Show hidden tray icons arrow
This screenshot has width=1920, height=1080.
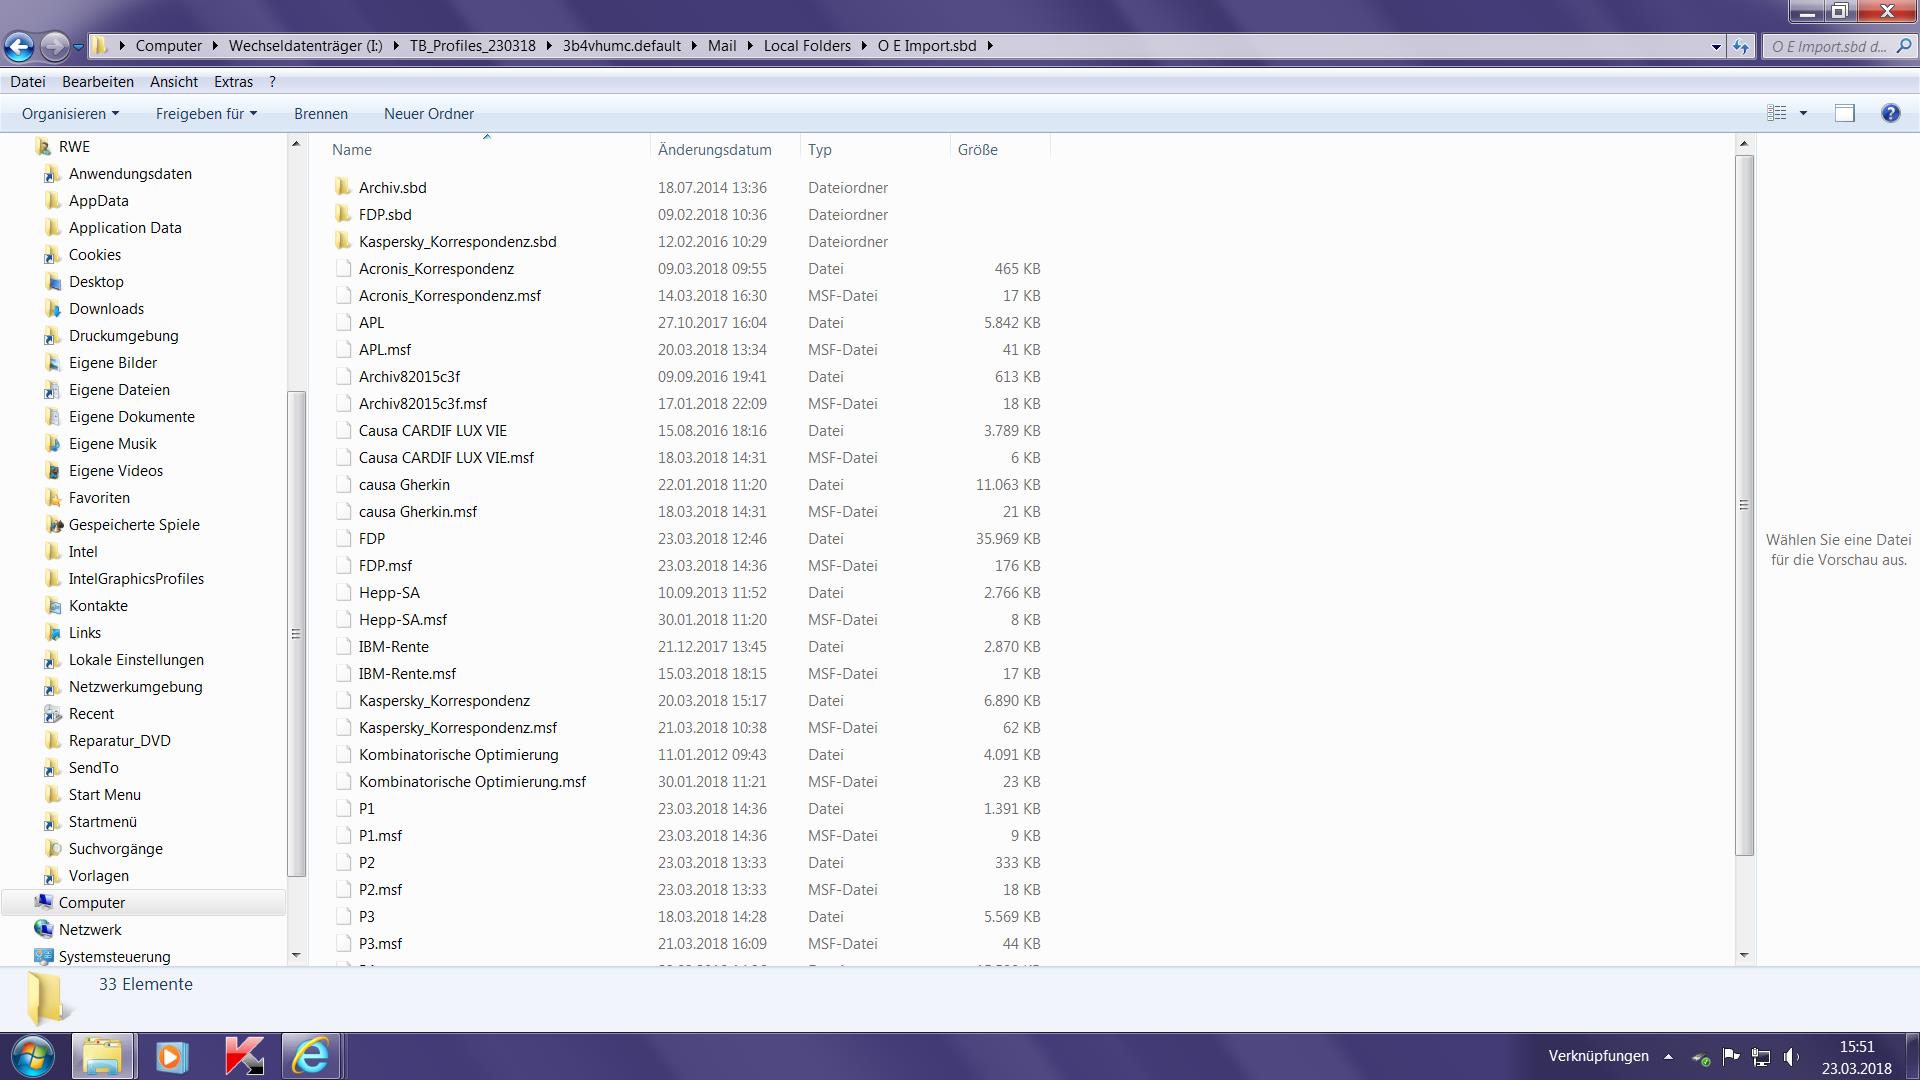pyautogui.click(x=1668, y=1057)
